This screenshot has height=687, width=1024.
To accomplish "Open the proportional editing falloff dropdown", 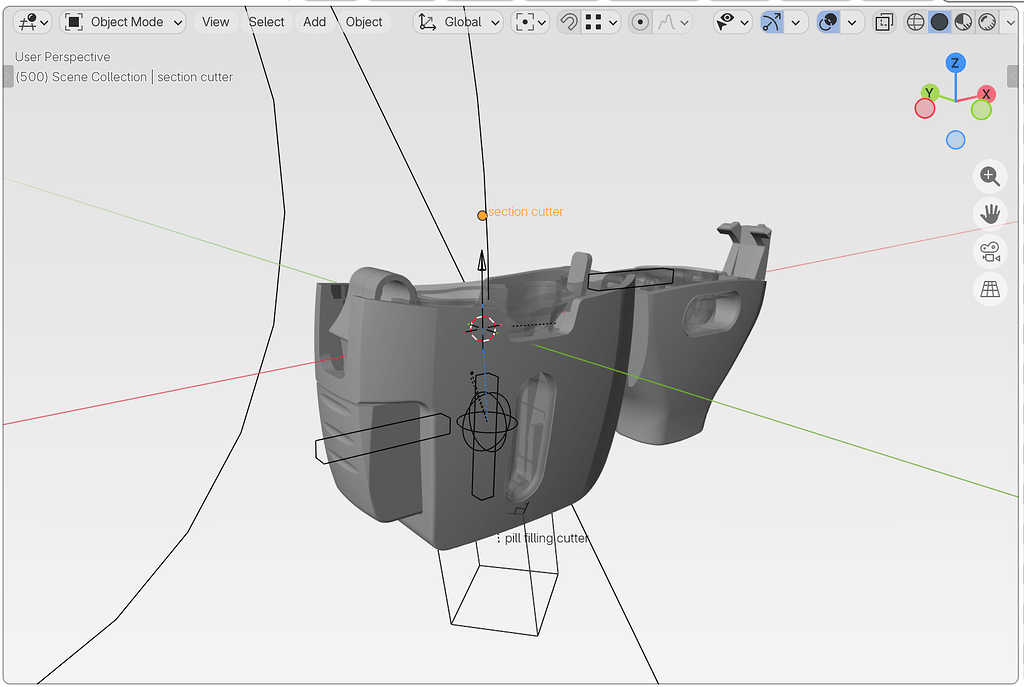I will (x=671, y=22).
